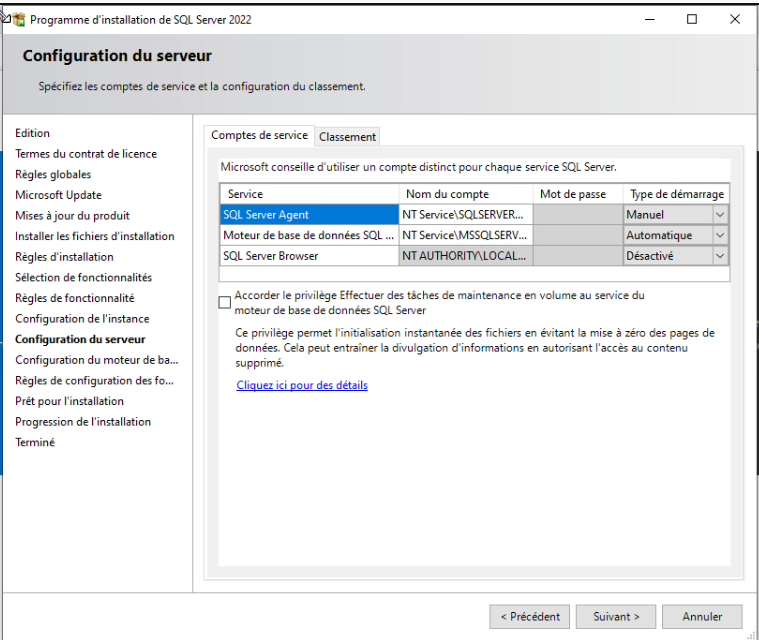Enable the volume maintenance tasks privilege checkbox
Viewport: 759px width, 640px height.
coord(225,303)
